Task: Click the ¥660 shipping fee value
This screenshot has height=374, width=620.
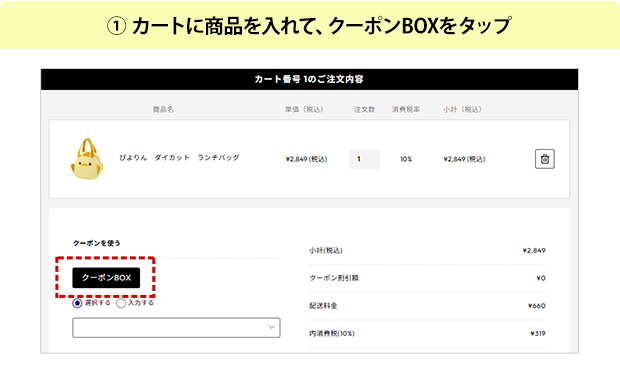Action: pos(537,306)
